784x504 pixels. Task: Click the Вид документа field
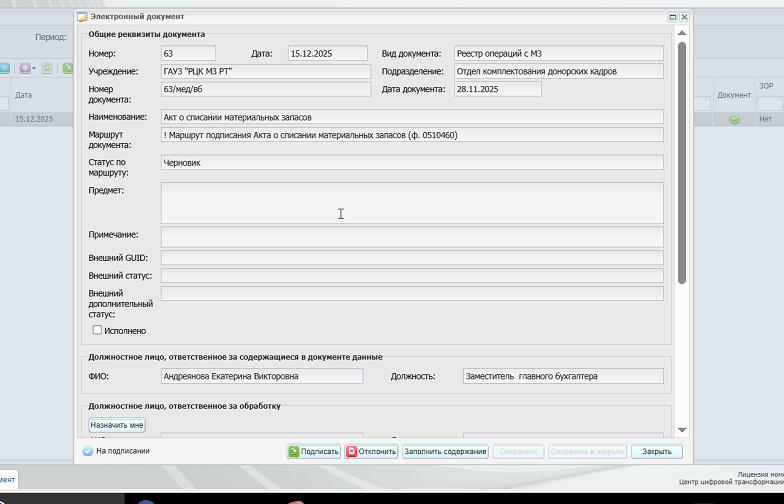click(558, 54)
